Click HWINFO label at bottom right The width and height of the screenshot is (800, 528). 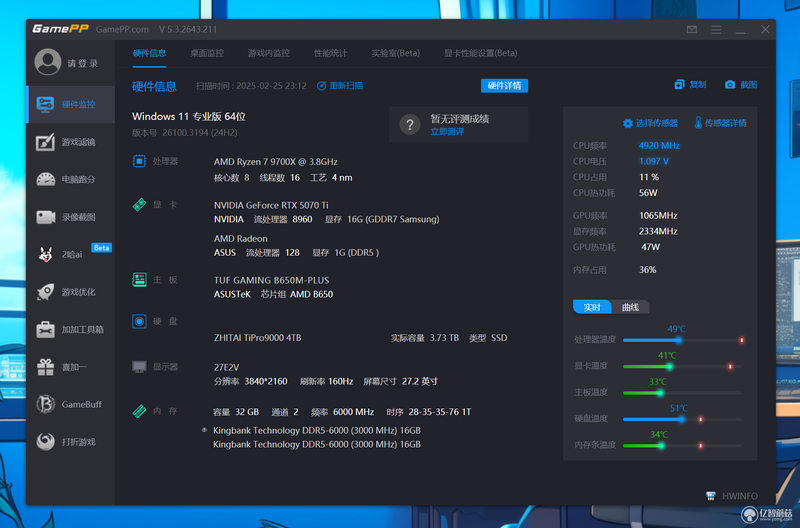tap(740, 496)
